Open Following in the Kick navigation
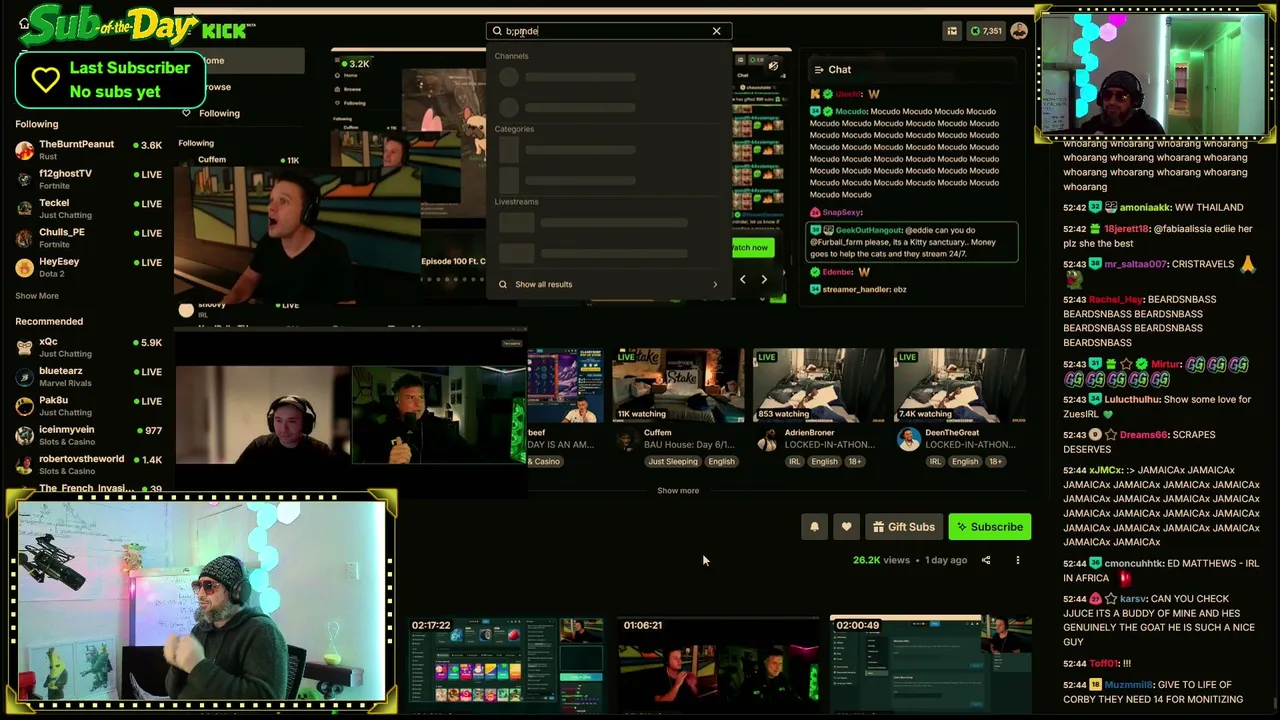Screen dimensions: 1280x720 click(219, 113)
